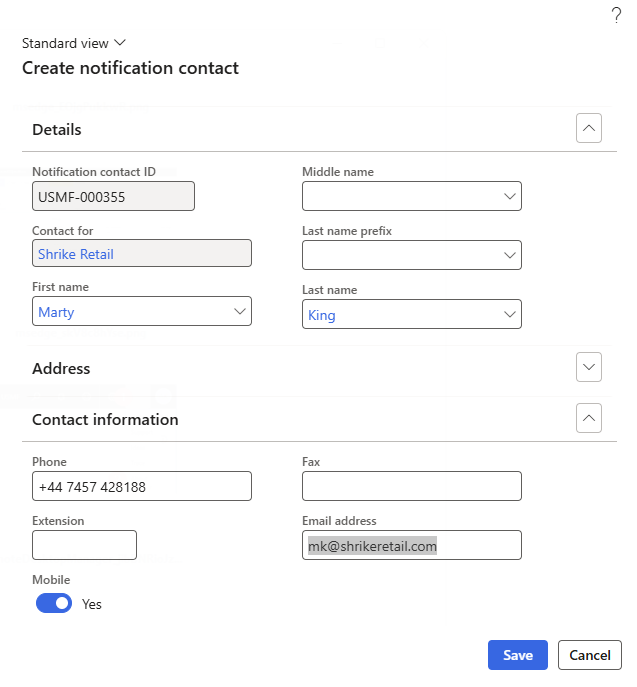
Task: Collapse the Details section
Action: (x=589, y=129)
